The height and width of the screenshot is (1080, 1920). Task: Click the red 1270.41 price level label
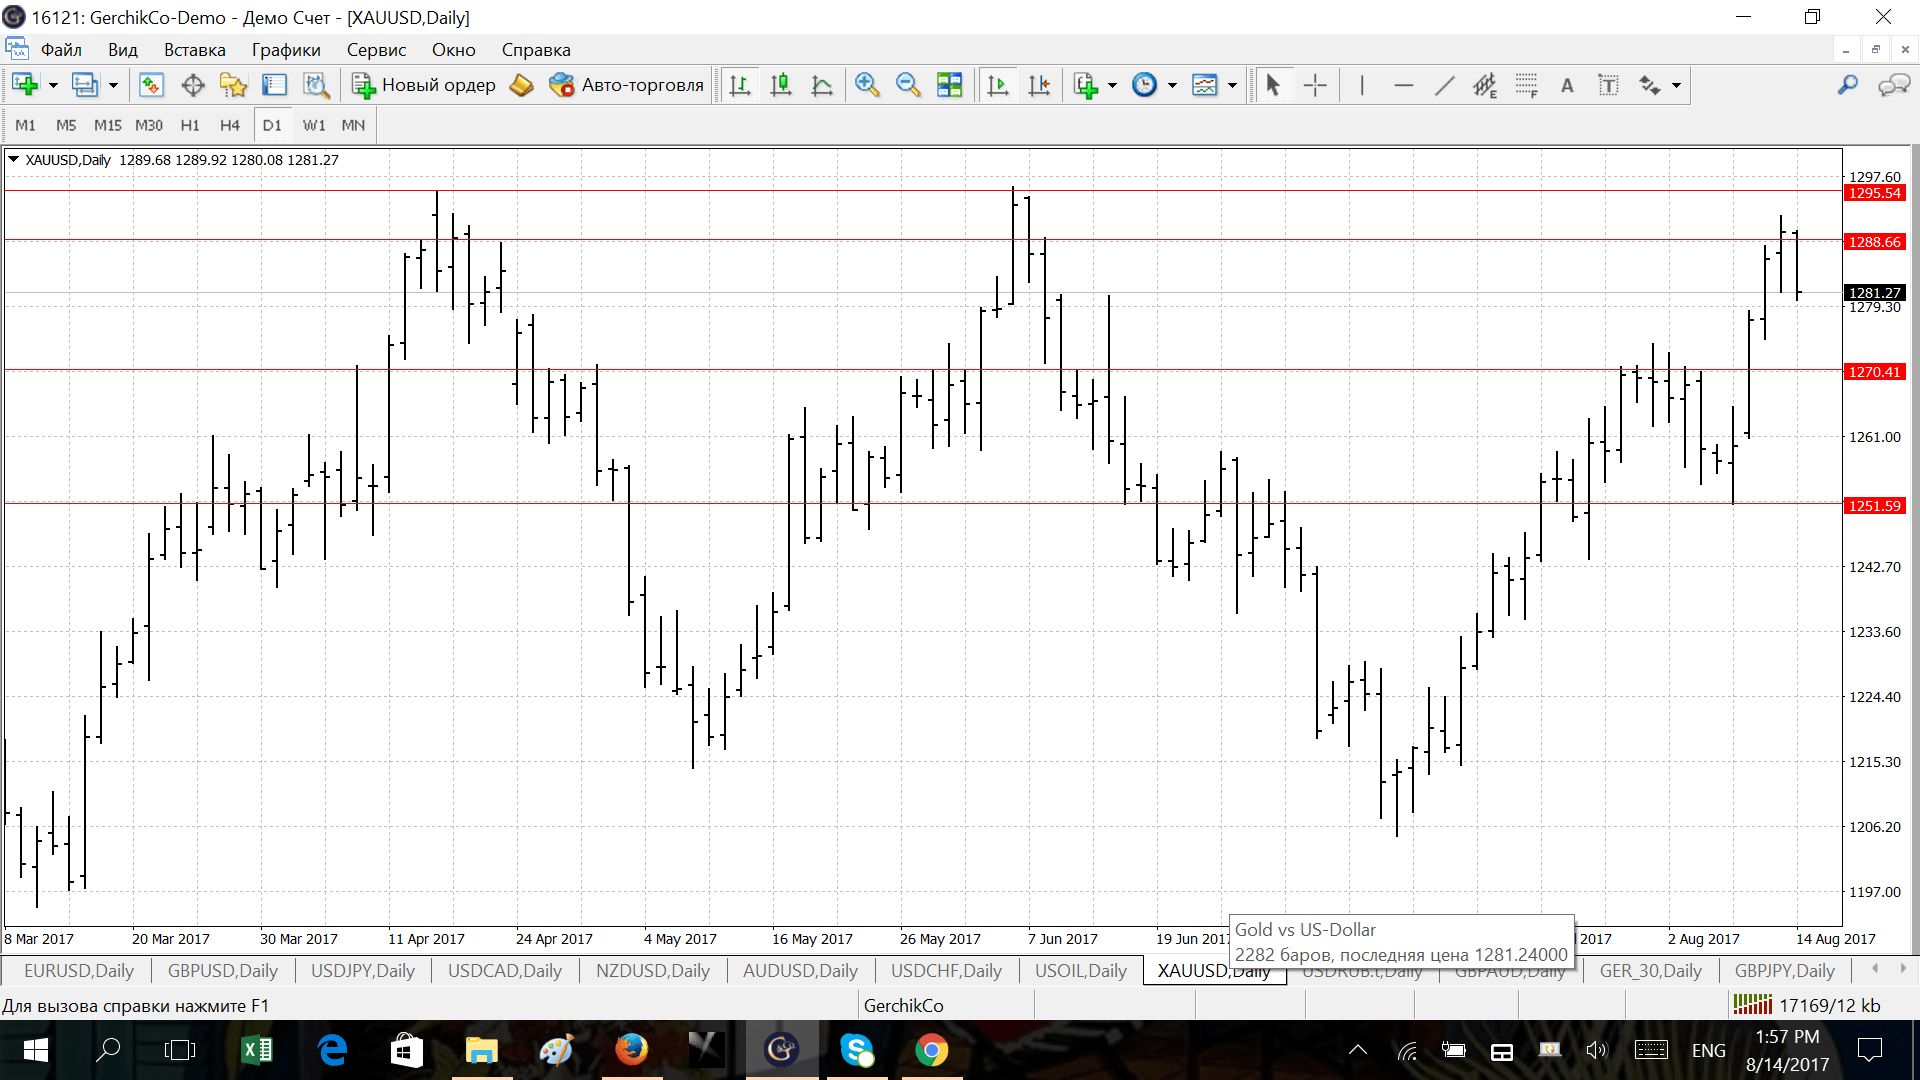pos(1874,372)
